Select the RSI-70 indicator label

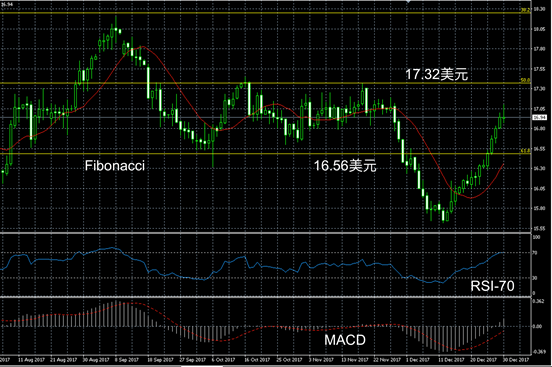492,286
